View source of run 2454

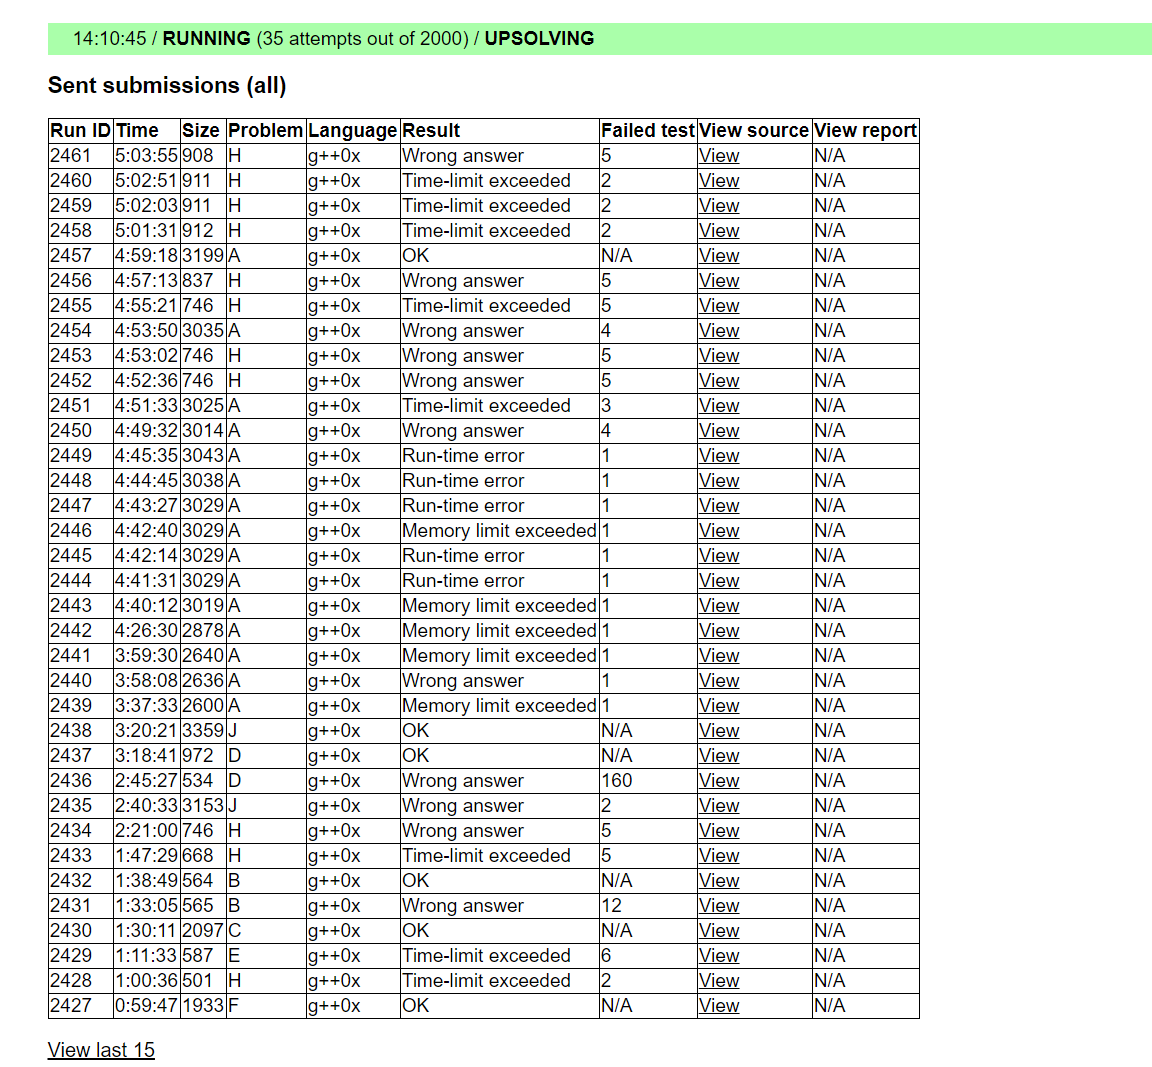click(x=719, y=331)
